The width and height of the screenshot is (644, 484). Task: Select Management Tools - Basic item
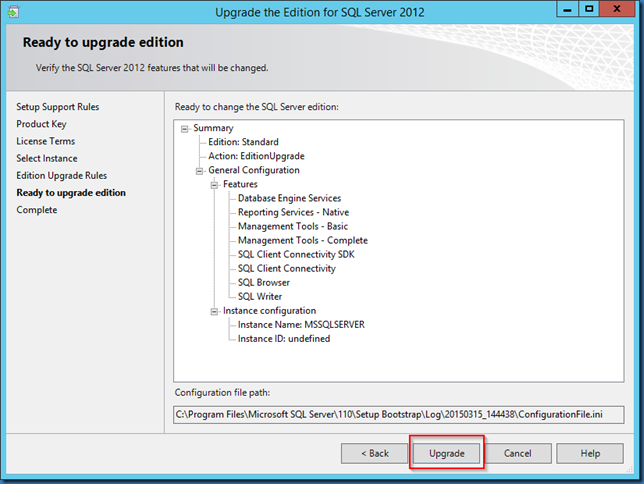coord(292,226)
